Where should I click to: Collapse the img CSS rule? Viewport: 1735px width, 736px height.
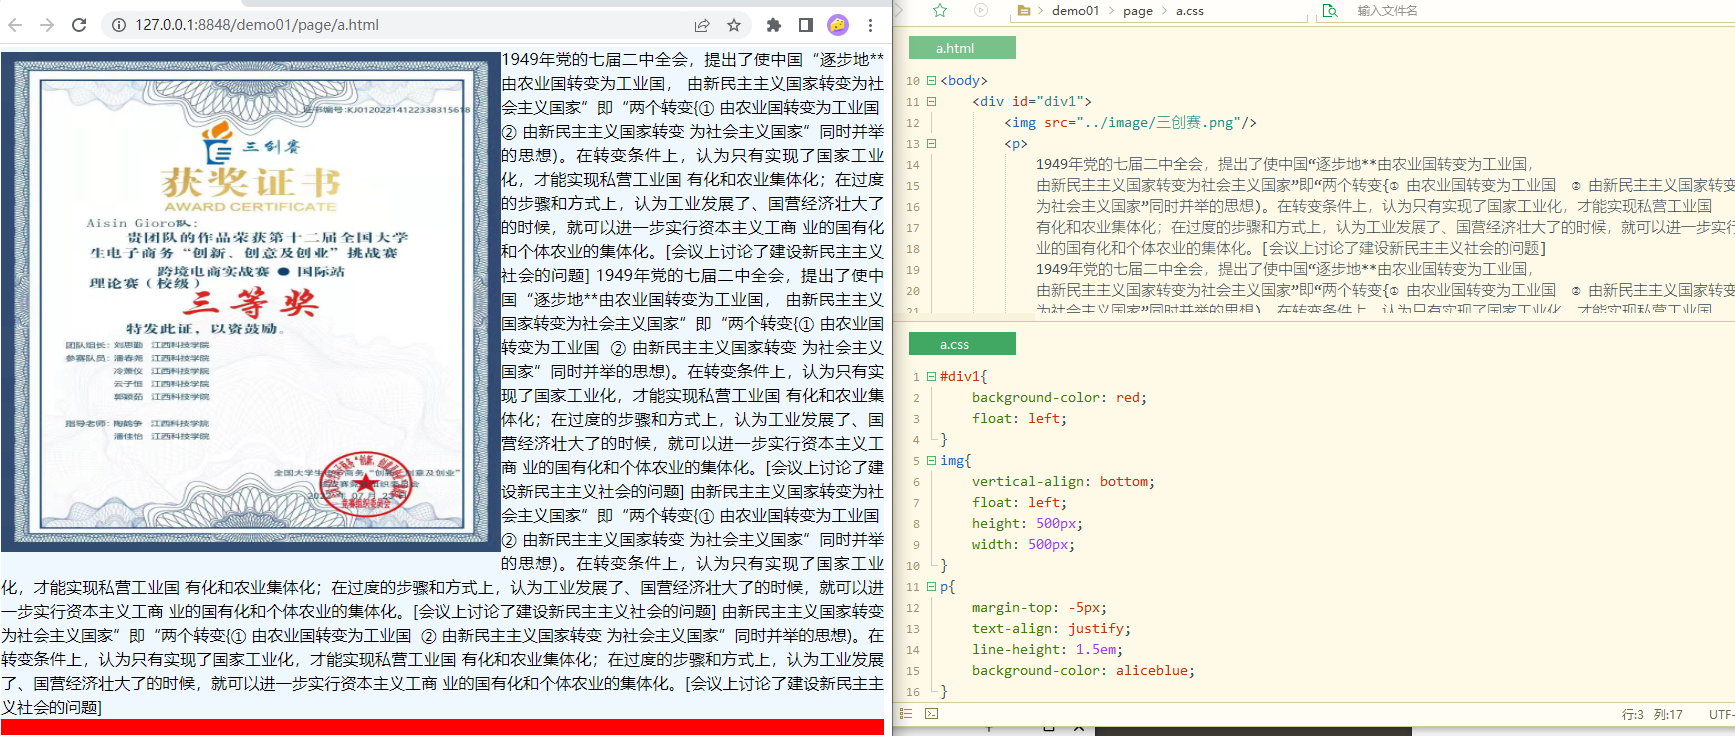(x=931, y=460)
